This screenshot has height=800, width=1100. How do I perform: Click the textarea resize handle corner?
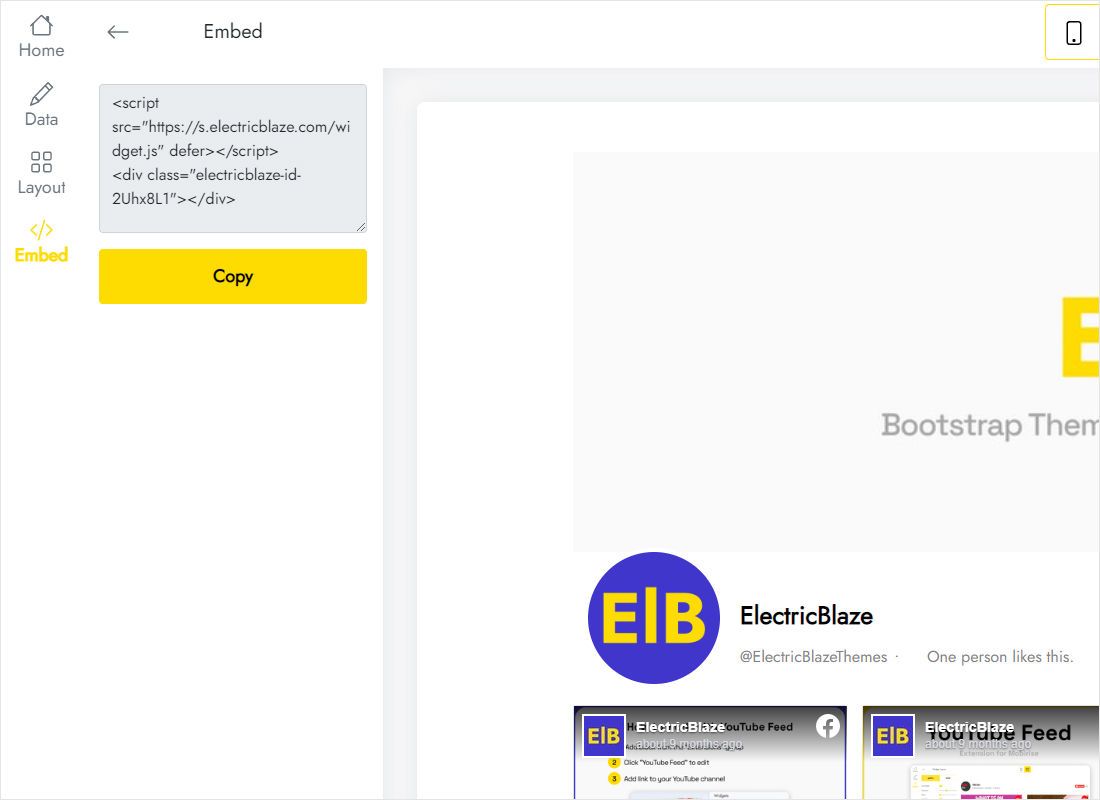(x=361, y=227)
